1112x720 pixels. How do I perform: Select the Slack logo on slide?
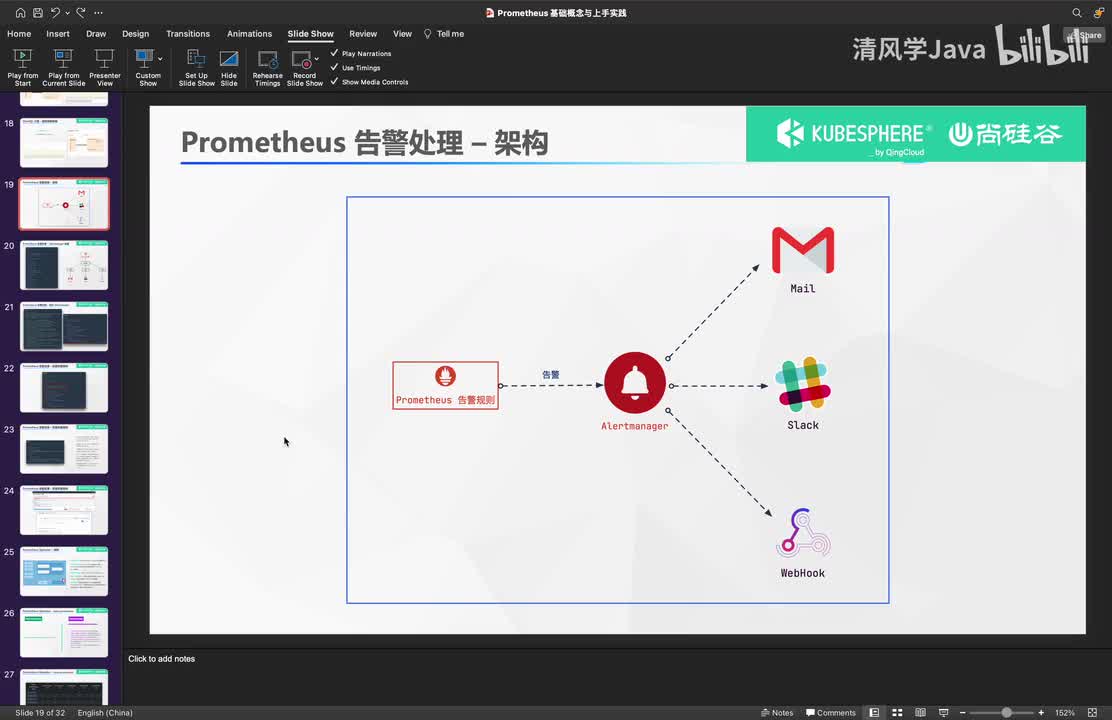click(x=803, y=384)
